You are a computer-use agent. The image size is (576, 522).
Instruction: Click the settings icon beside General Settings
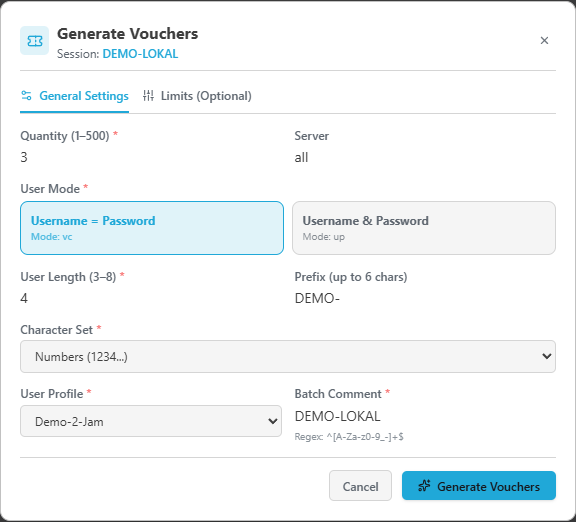click(26, 96)
